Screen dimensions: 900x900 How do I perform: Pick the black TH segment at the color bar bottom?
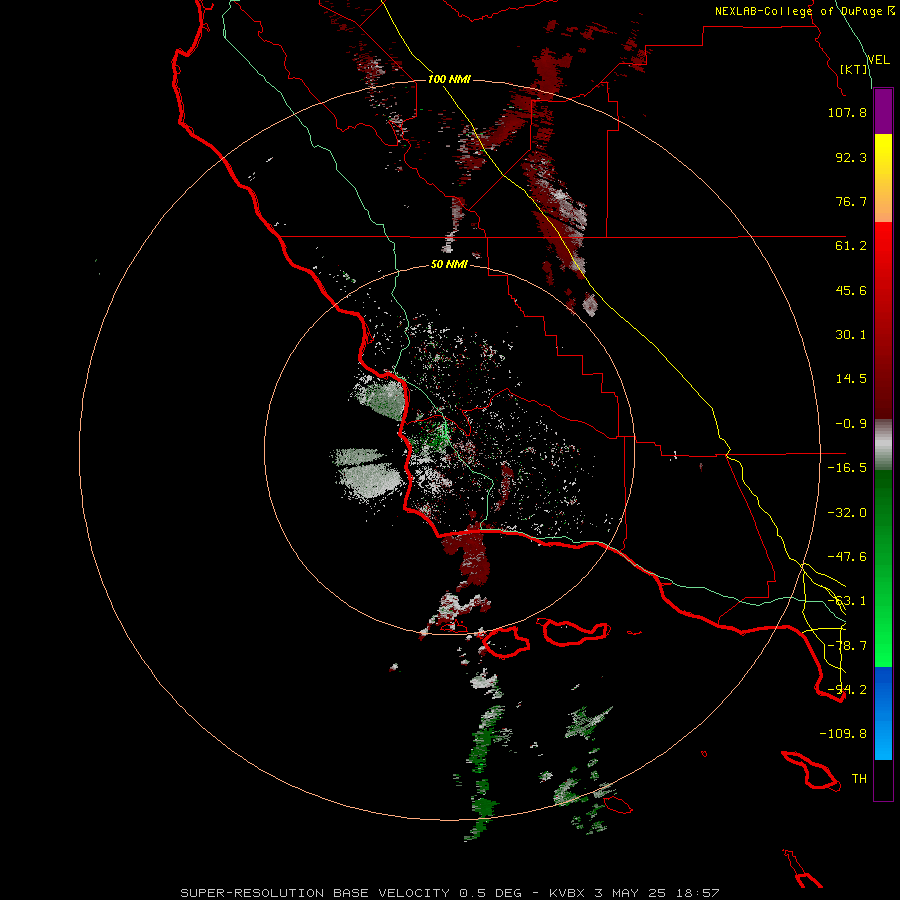click(x=883, y=780)
